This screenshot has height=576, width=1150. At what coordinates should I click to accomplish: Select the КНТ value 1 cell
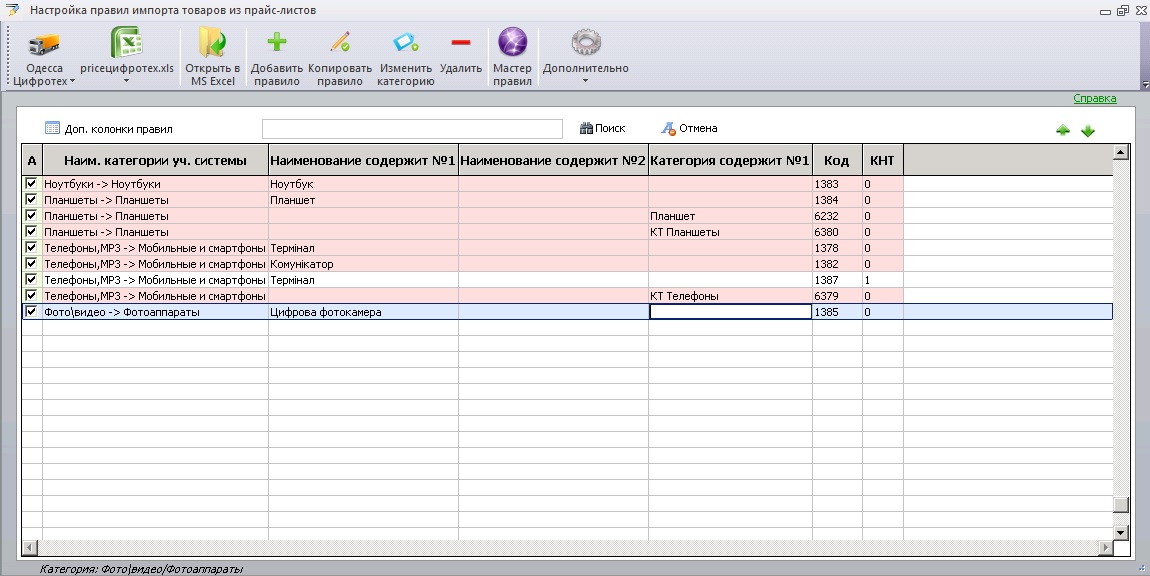[x=882, y=280]
